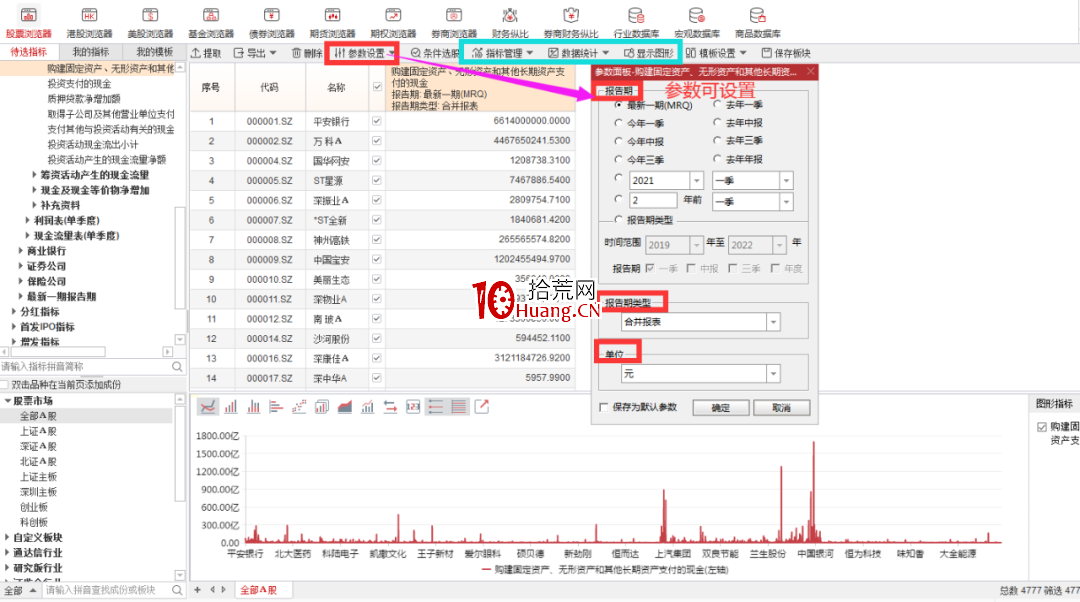Open the 股票浏览器 stock browser
This screenshot has height=602, width=1080.
[28, 22]
